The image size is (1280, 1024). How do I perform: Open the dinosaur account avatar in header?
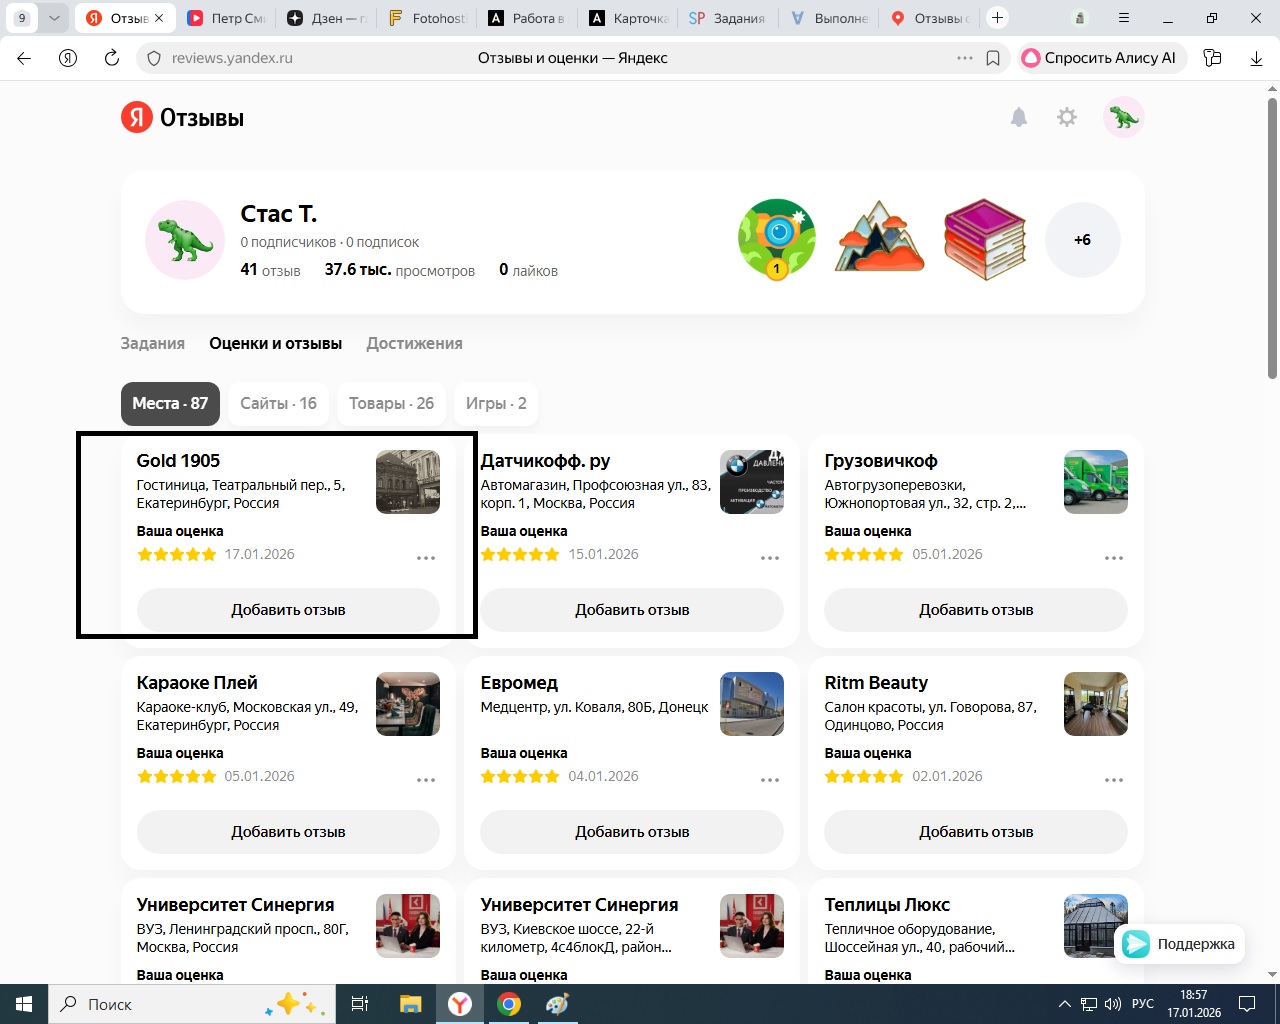[x=1124, y=118]
